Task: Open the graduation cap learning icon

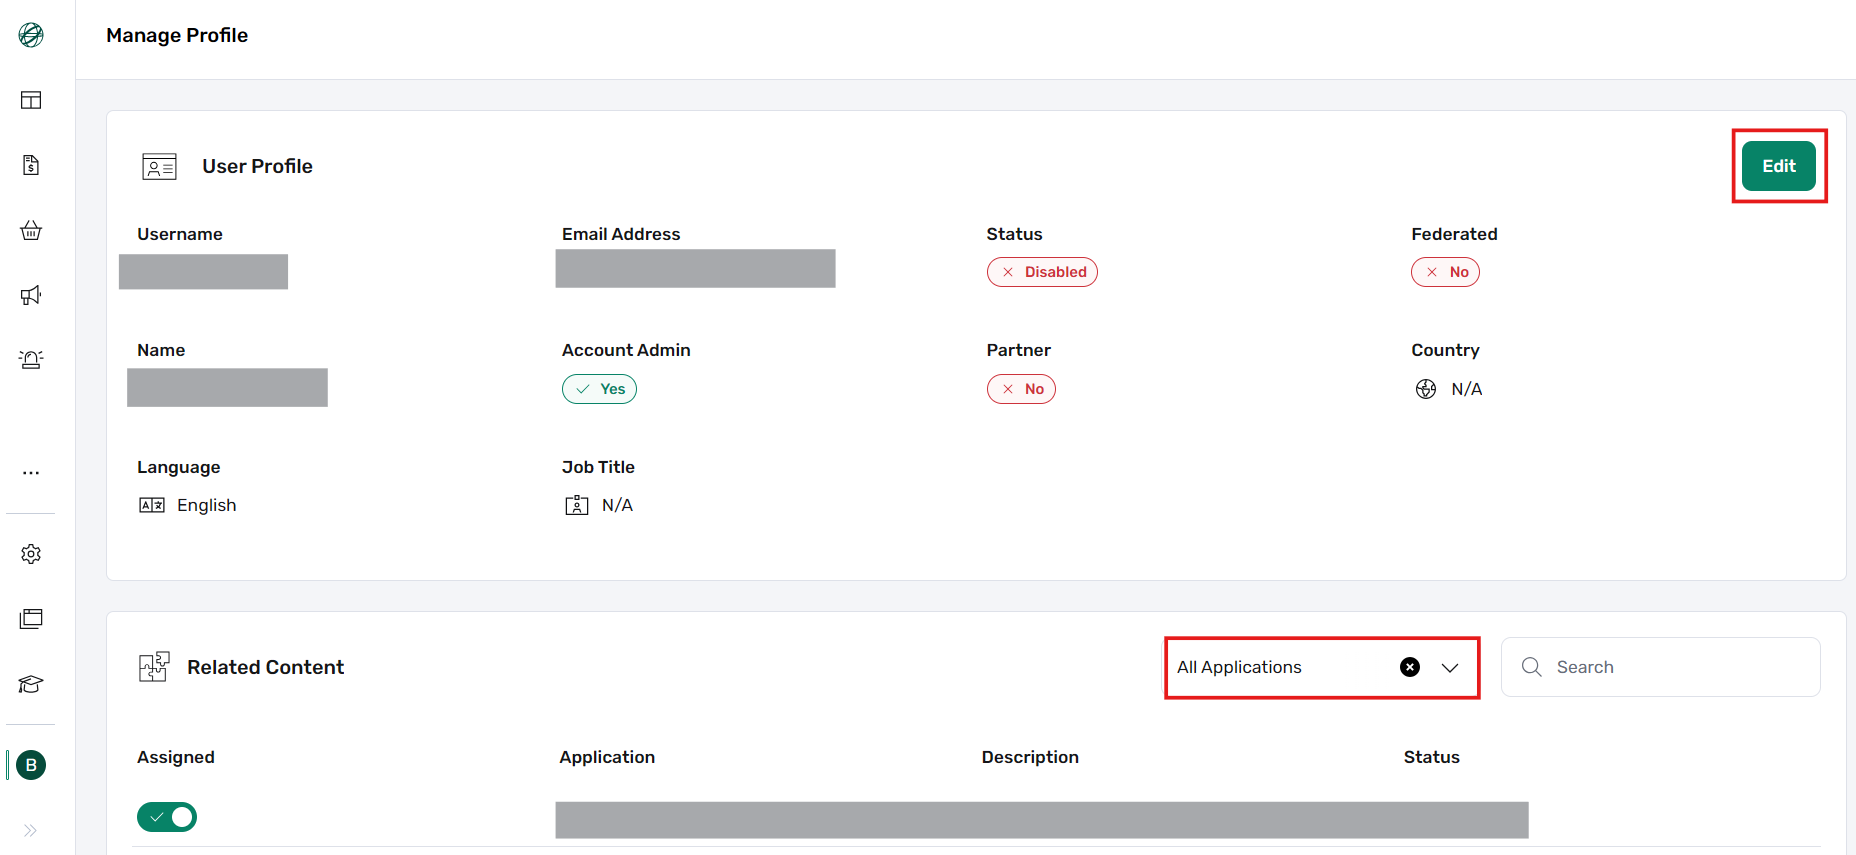Action: tap(31, 684)
